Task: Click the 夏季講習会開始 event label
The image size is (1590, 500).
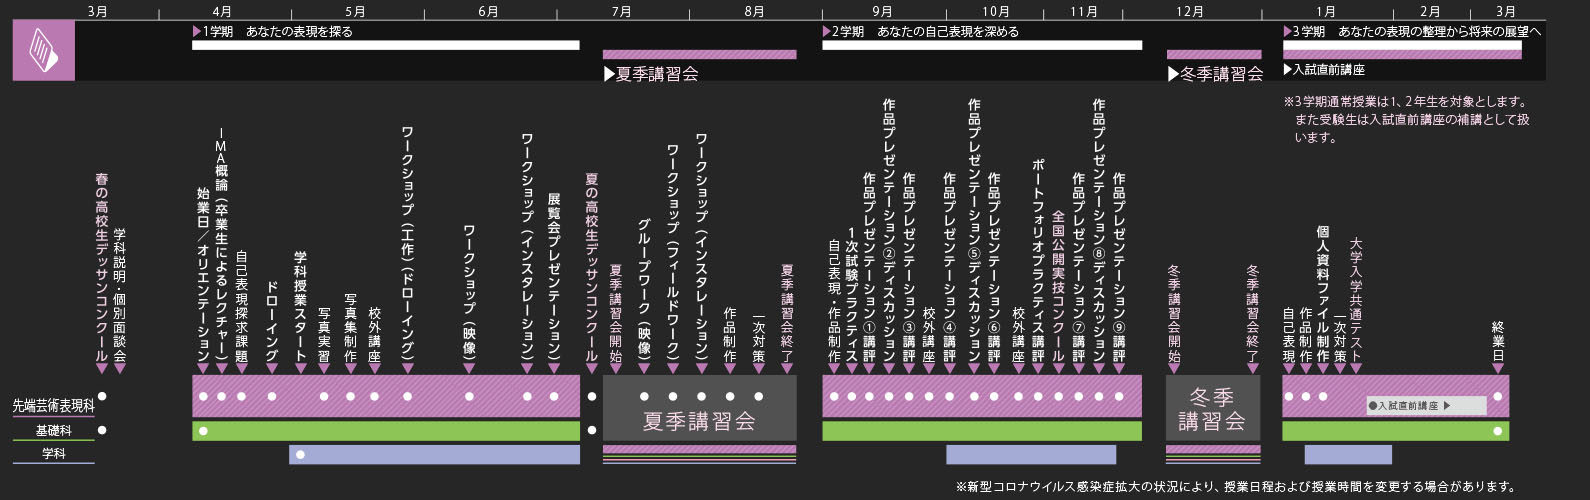Action: point(615,314)
